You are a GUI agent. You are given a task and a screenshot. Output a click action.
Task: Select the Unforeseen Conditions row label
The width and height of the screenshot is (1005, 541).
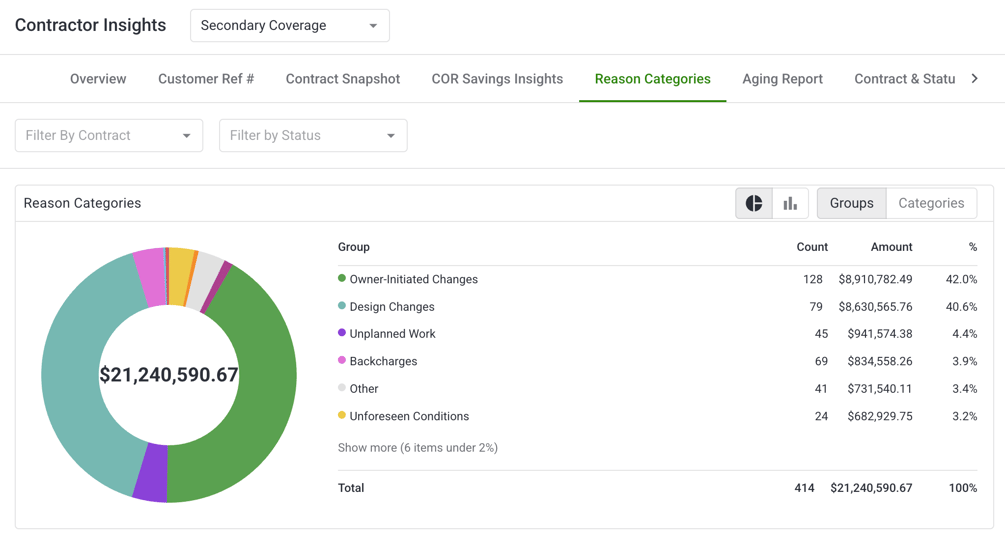point(409,417)
